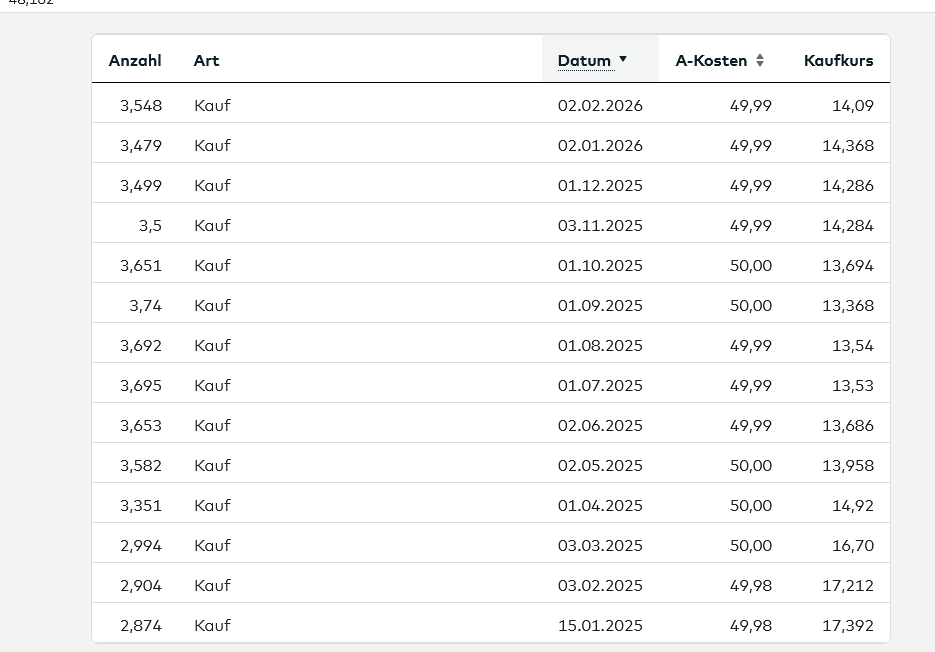Click purchase price 14,286
The image size is (935, 652).
[x=848, y=186]
